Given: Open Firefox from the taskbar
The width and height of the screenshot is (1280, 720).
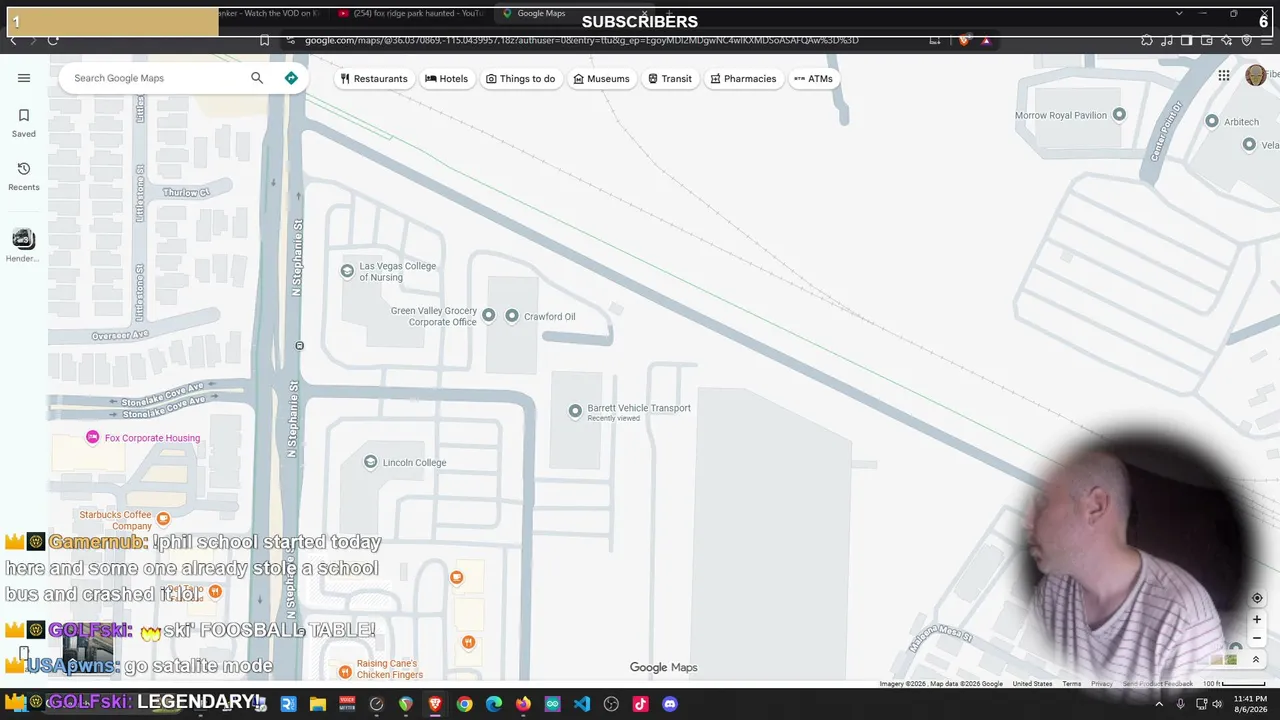Looking at the screenshot, I should point(523,704).
